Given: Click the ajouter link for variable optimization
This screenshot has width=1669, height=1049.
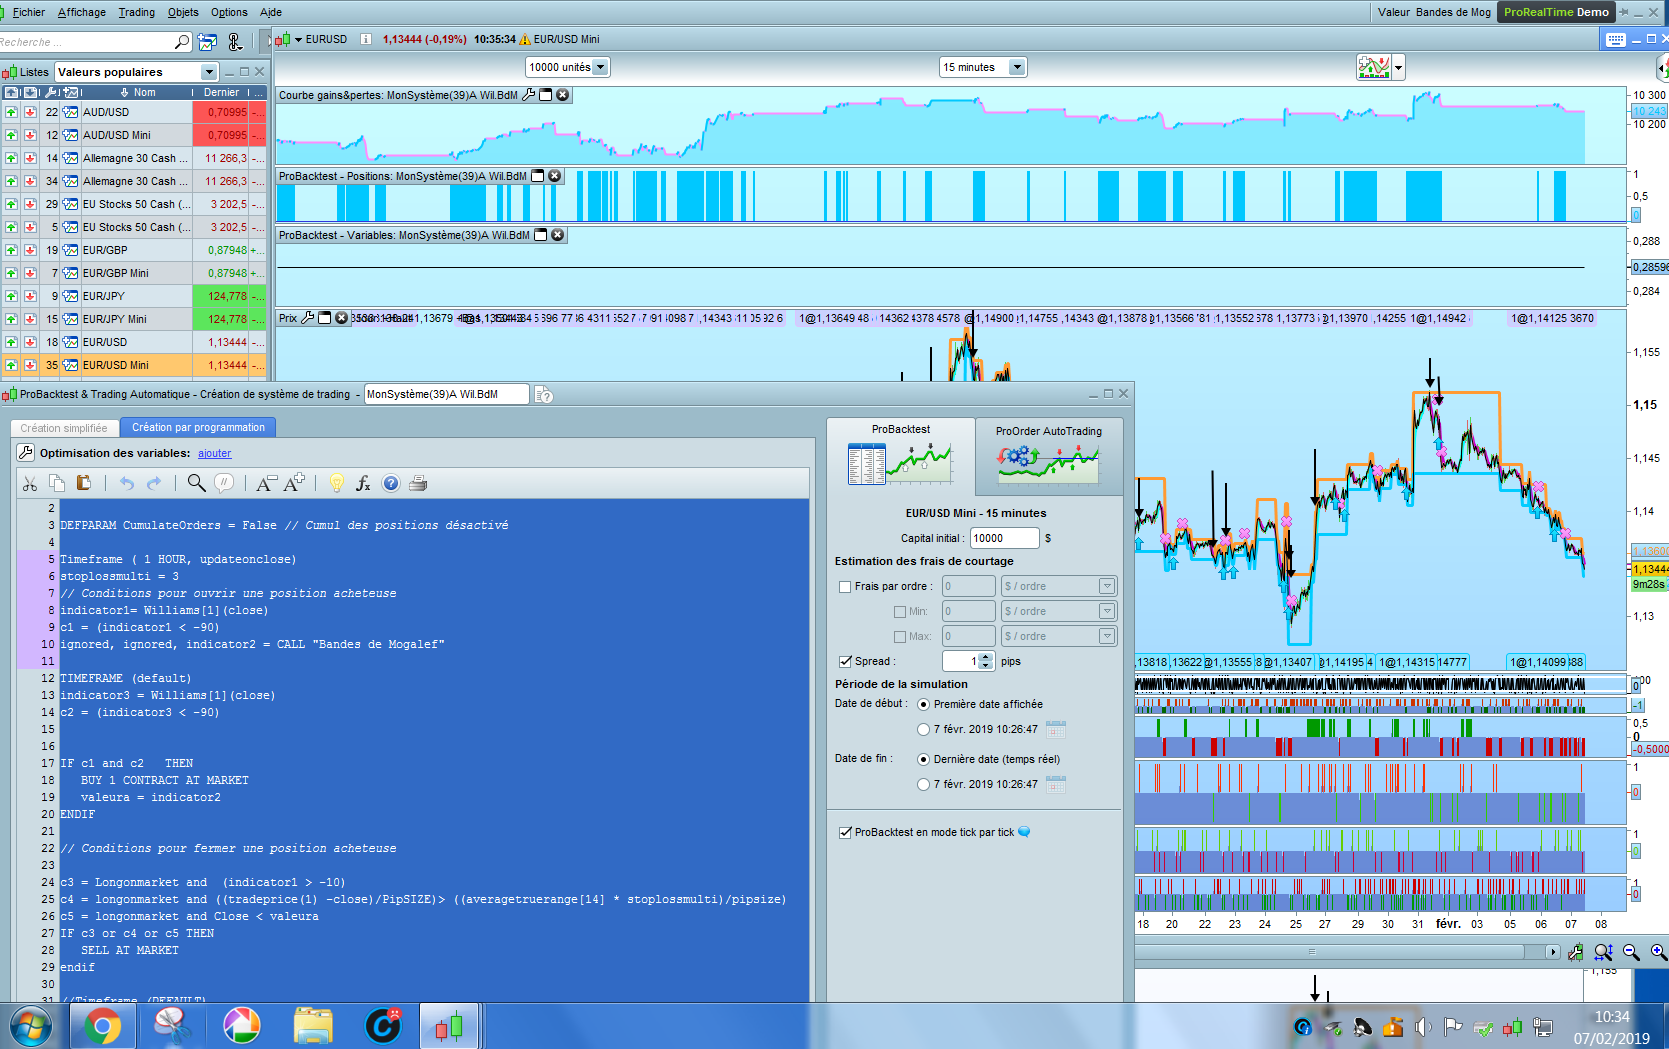Looking at the screenshot, I should [x=214, y=454].
